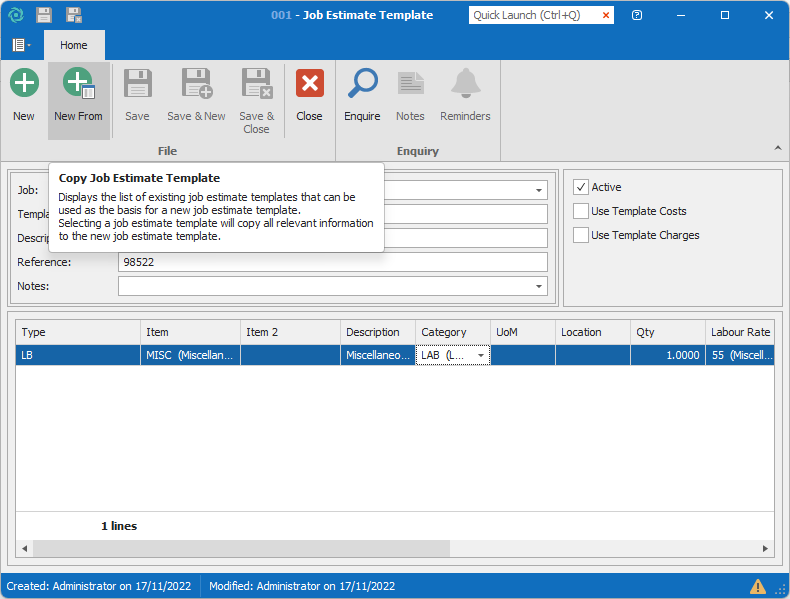Clear the Quick Launch search with red X
Screen dimensions: 790x599
coord(606,15)
